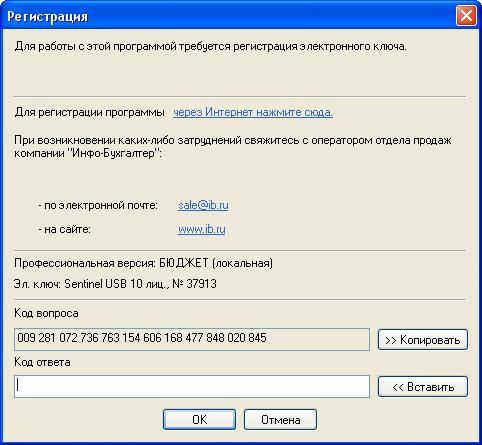Click the 'Для регистрации программы' label
Screen dimensions: 482x445
click(x=89, y=112)
